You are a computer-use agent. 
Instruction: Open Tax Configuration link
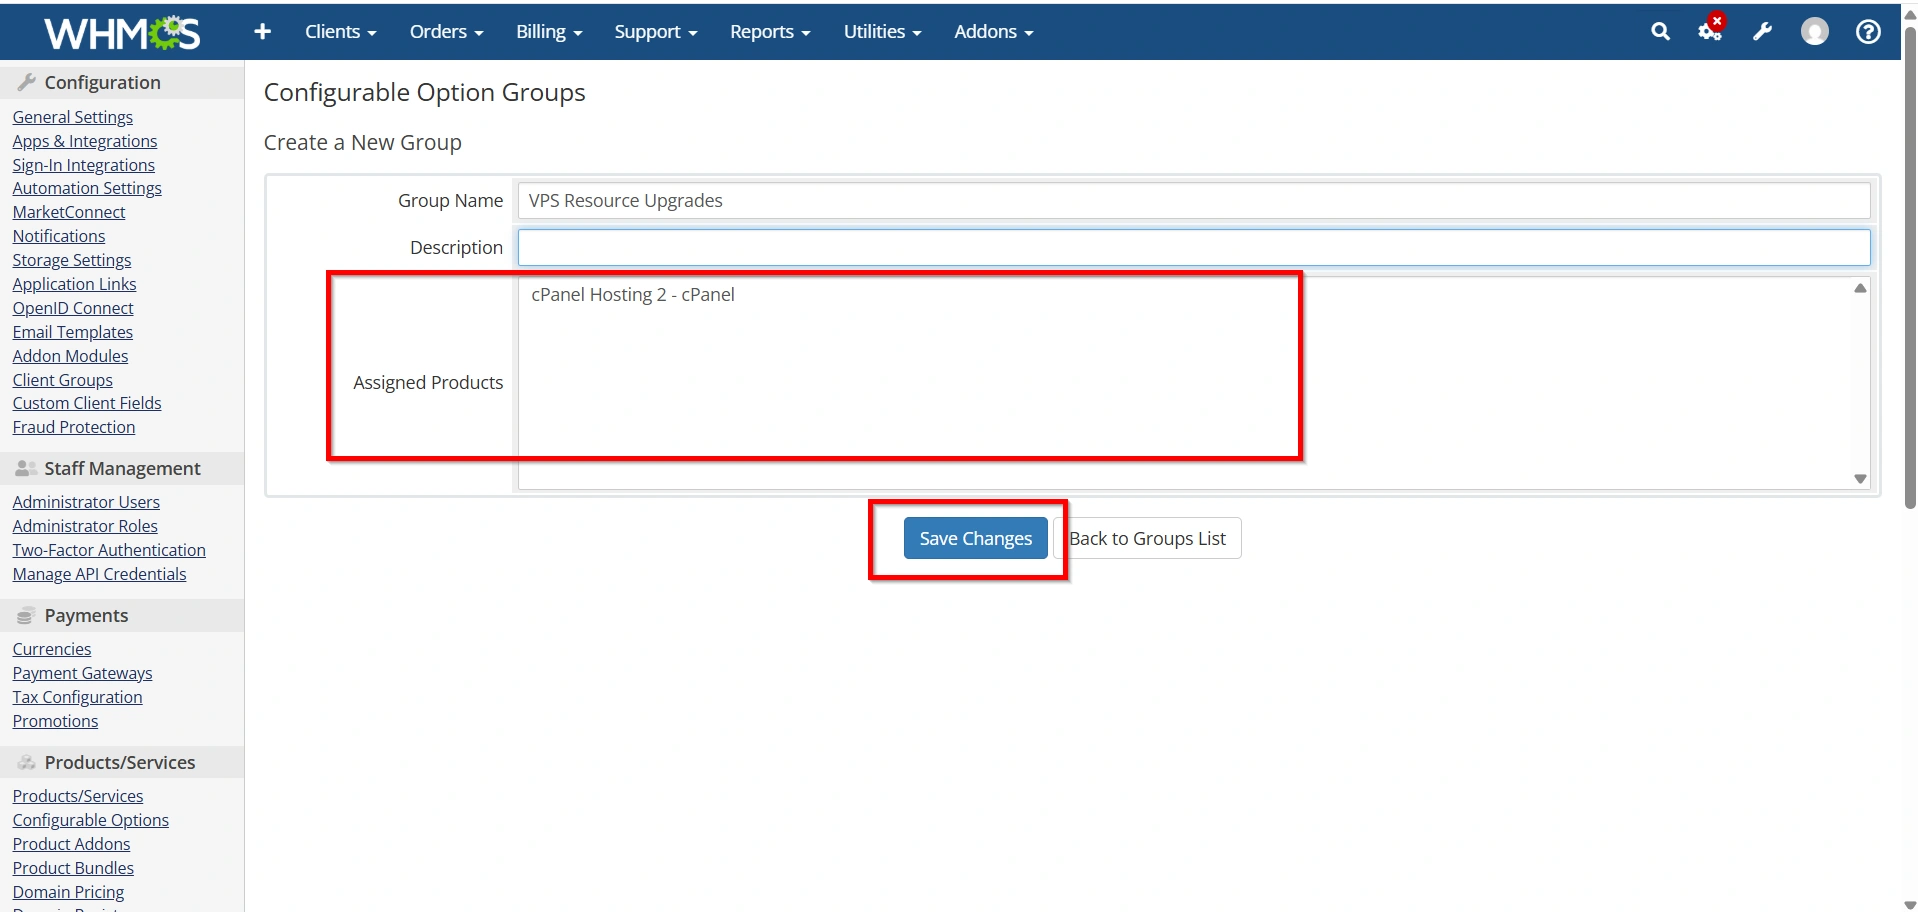tap(77, 697)
